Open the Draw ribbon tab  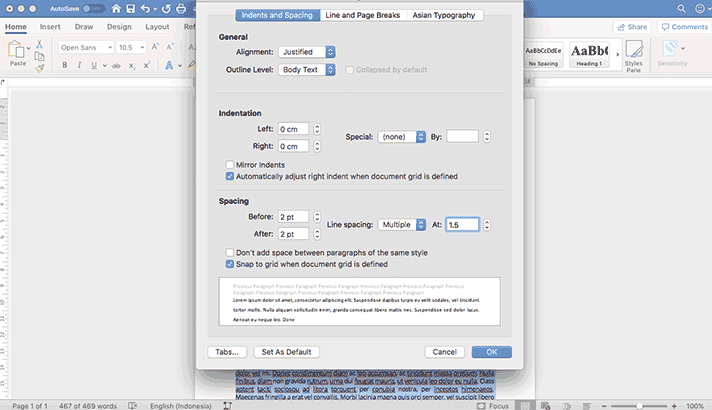(x=84, y=27)
